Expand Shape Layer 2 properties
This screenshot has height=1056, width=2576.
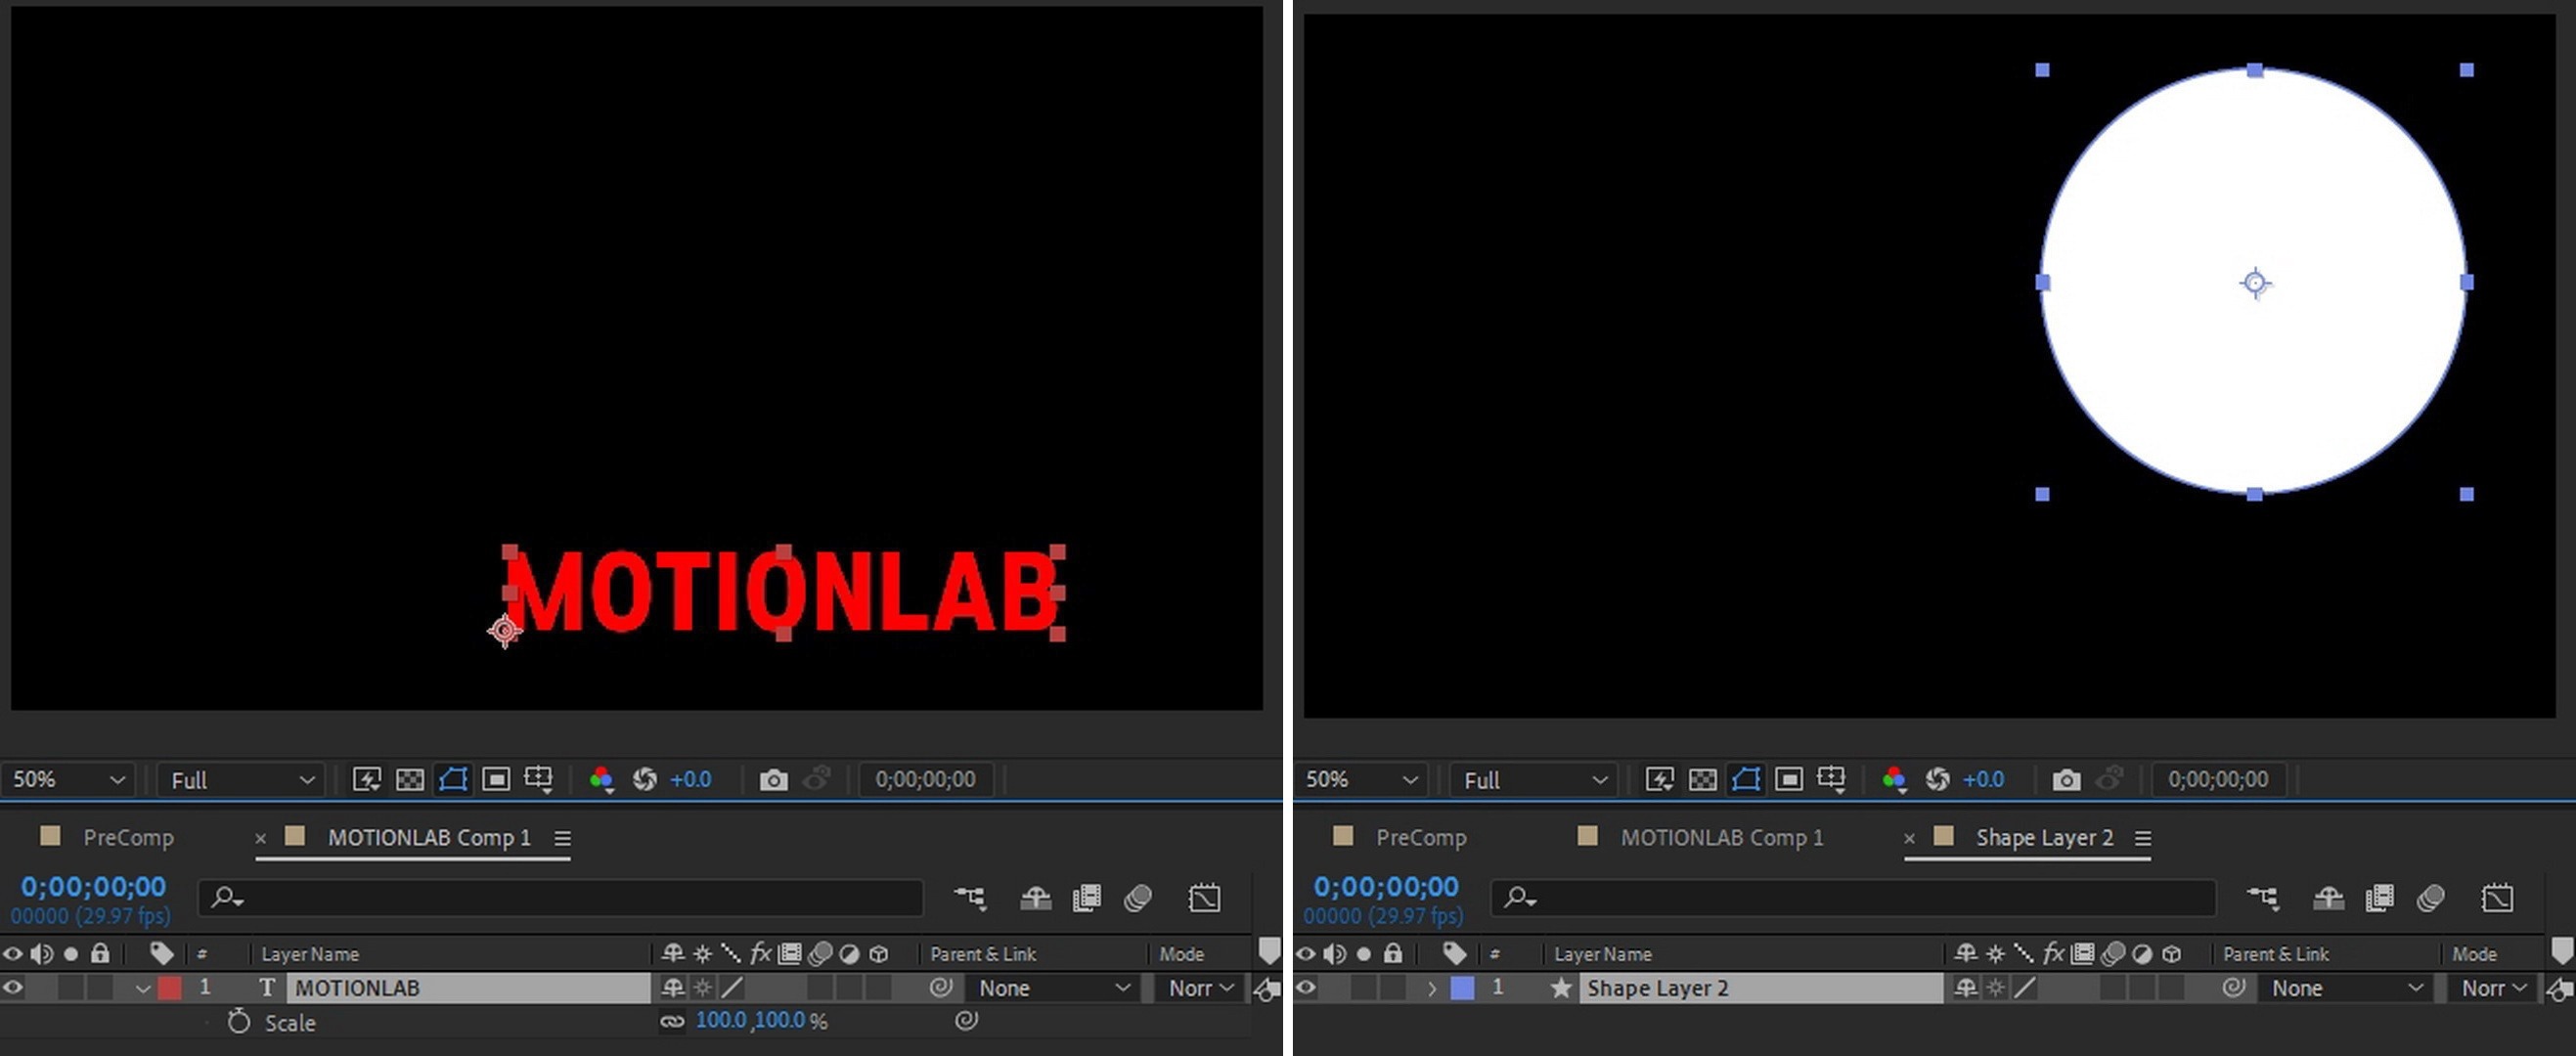tap(1432, 988)
